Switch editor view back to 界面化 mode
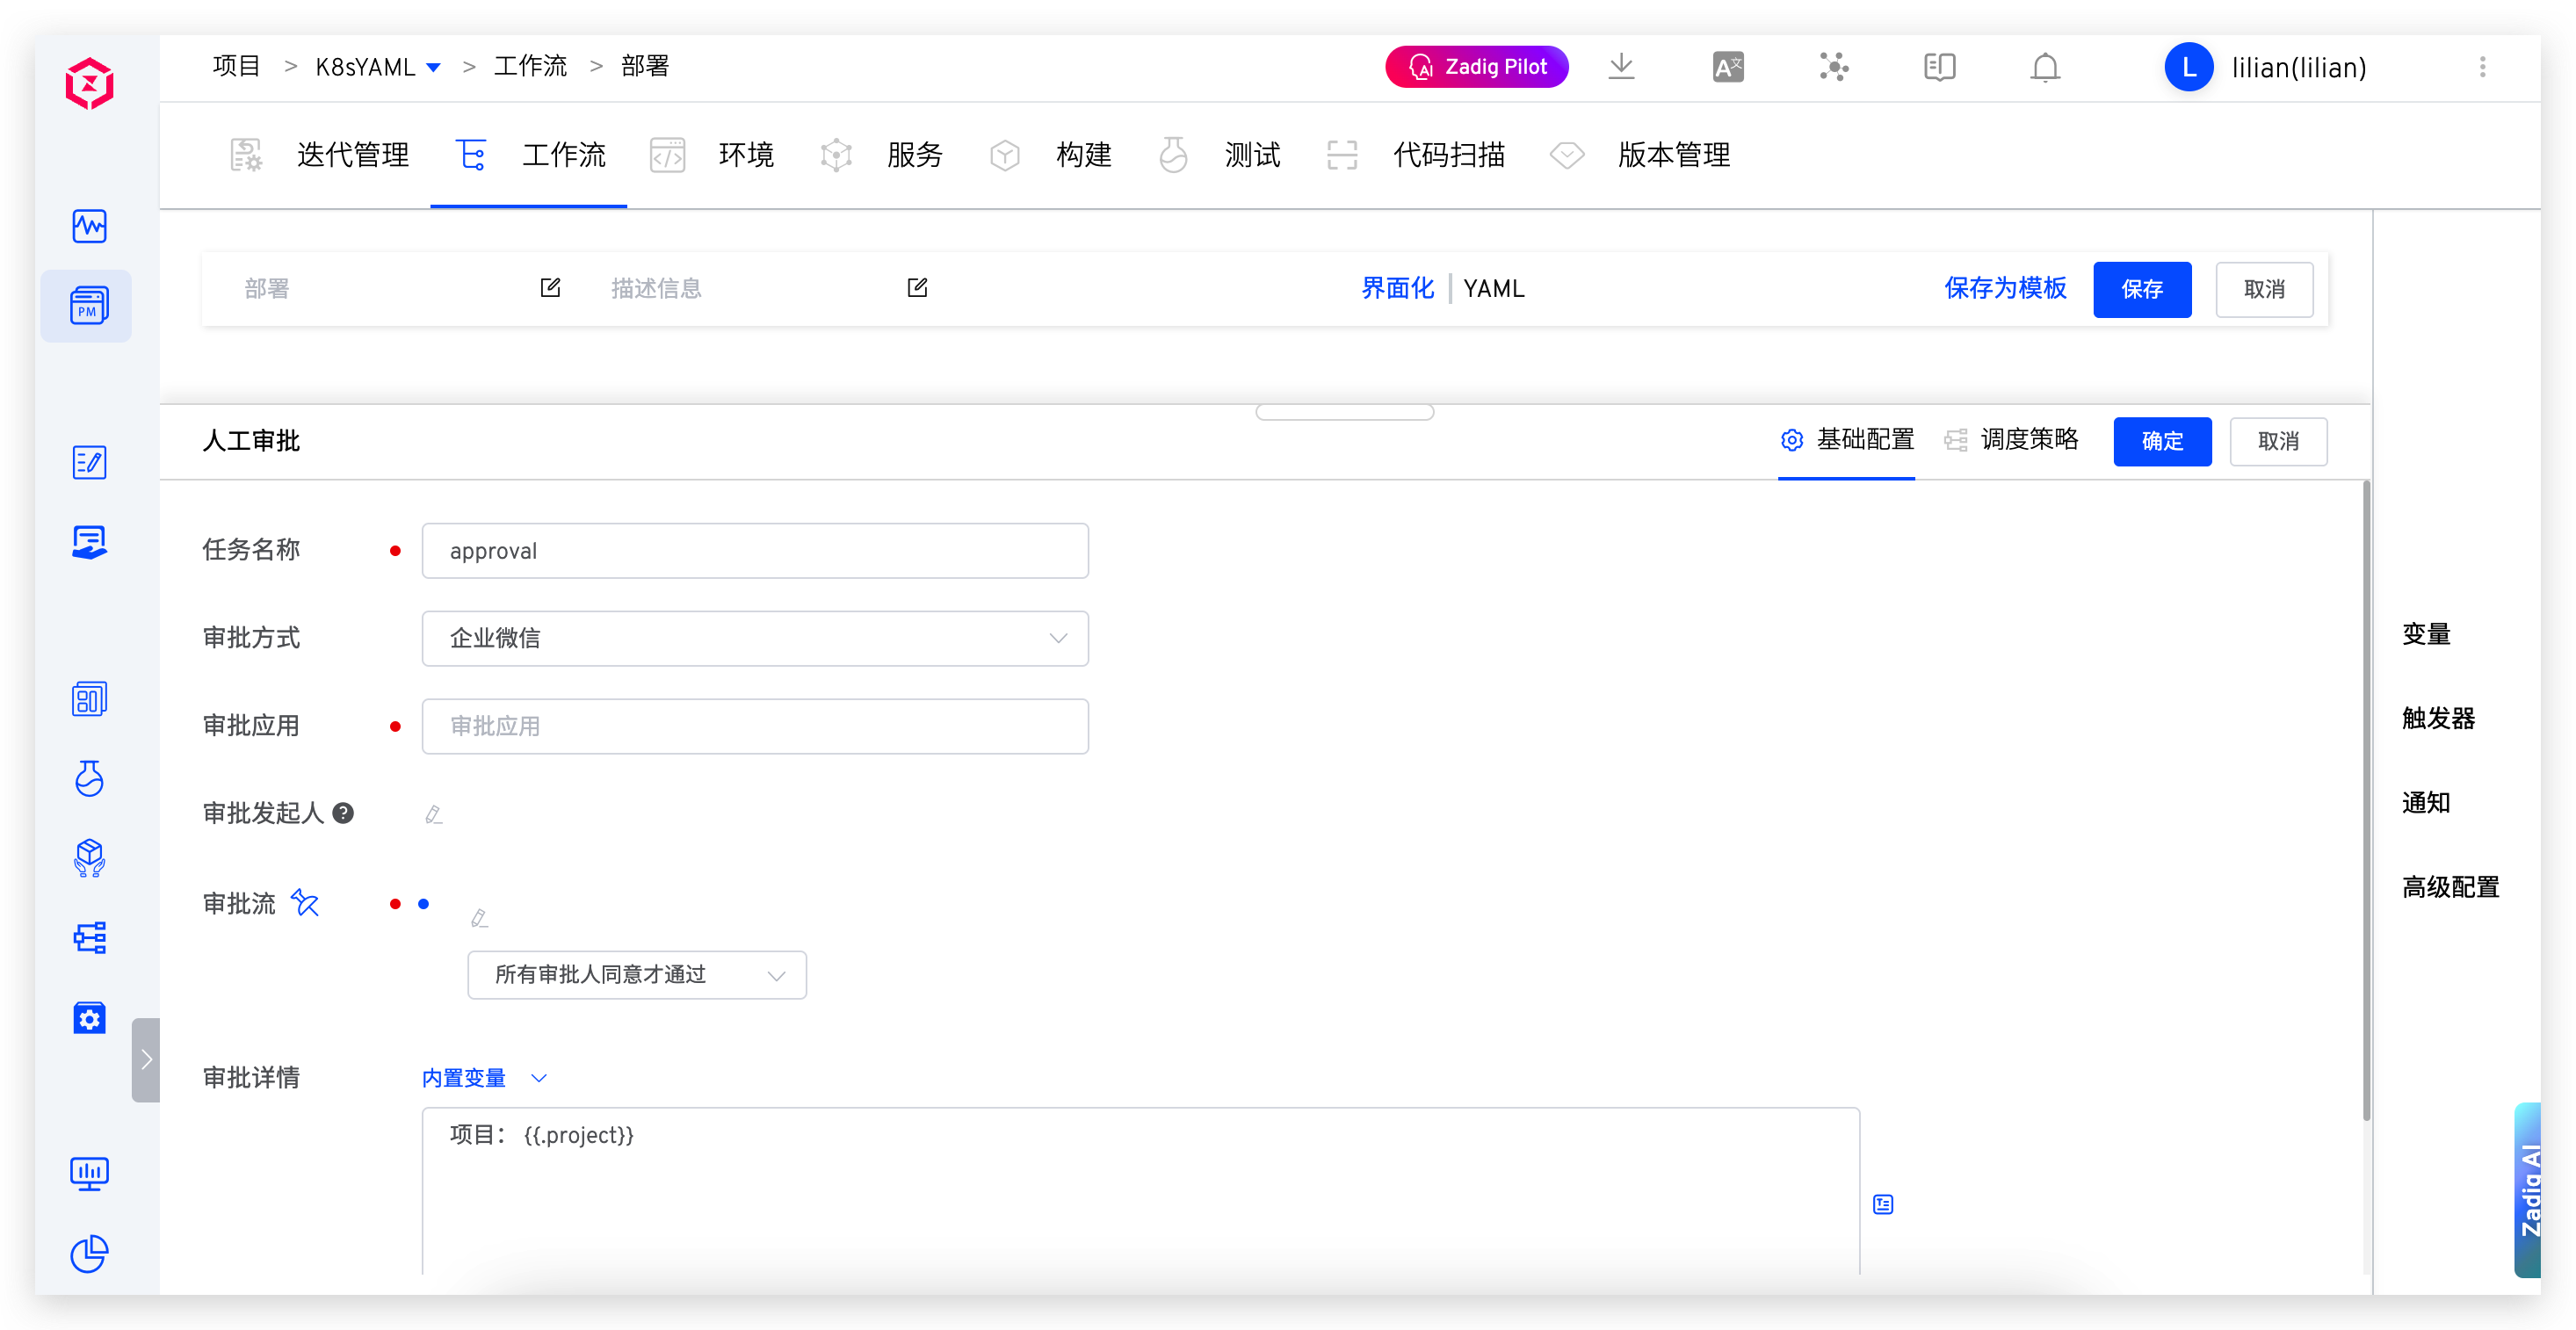The image size is (2576, 1330). point(1397,288)
